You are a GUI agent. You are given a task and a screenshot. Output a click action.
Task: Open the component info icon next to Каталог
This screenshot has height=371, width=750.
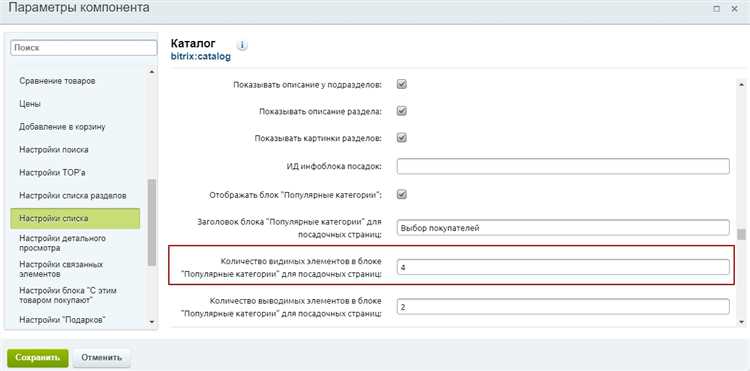pyautogui.click(x=243, y=45)
